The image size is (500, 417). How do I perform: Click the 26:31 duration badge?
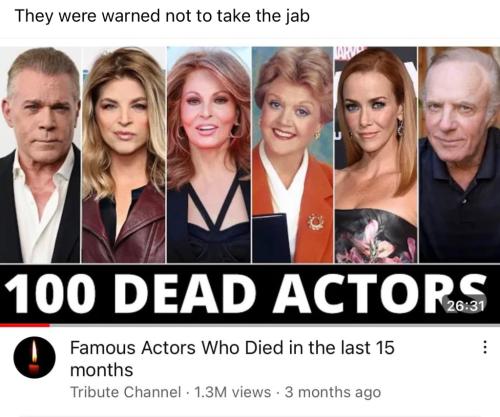[x=465, y=305]
